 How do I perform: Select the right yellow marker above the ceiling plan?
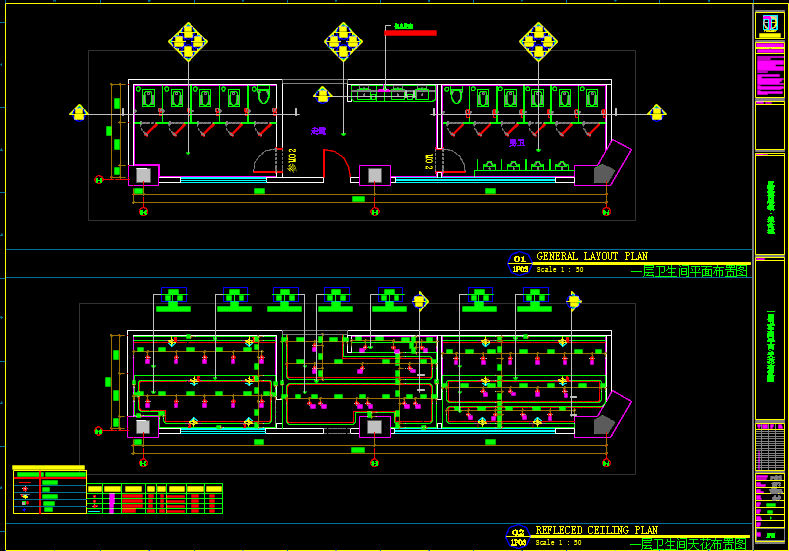(x=574, y=301)
